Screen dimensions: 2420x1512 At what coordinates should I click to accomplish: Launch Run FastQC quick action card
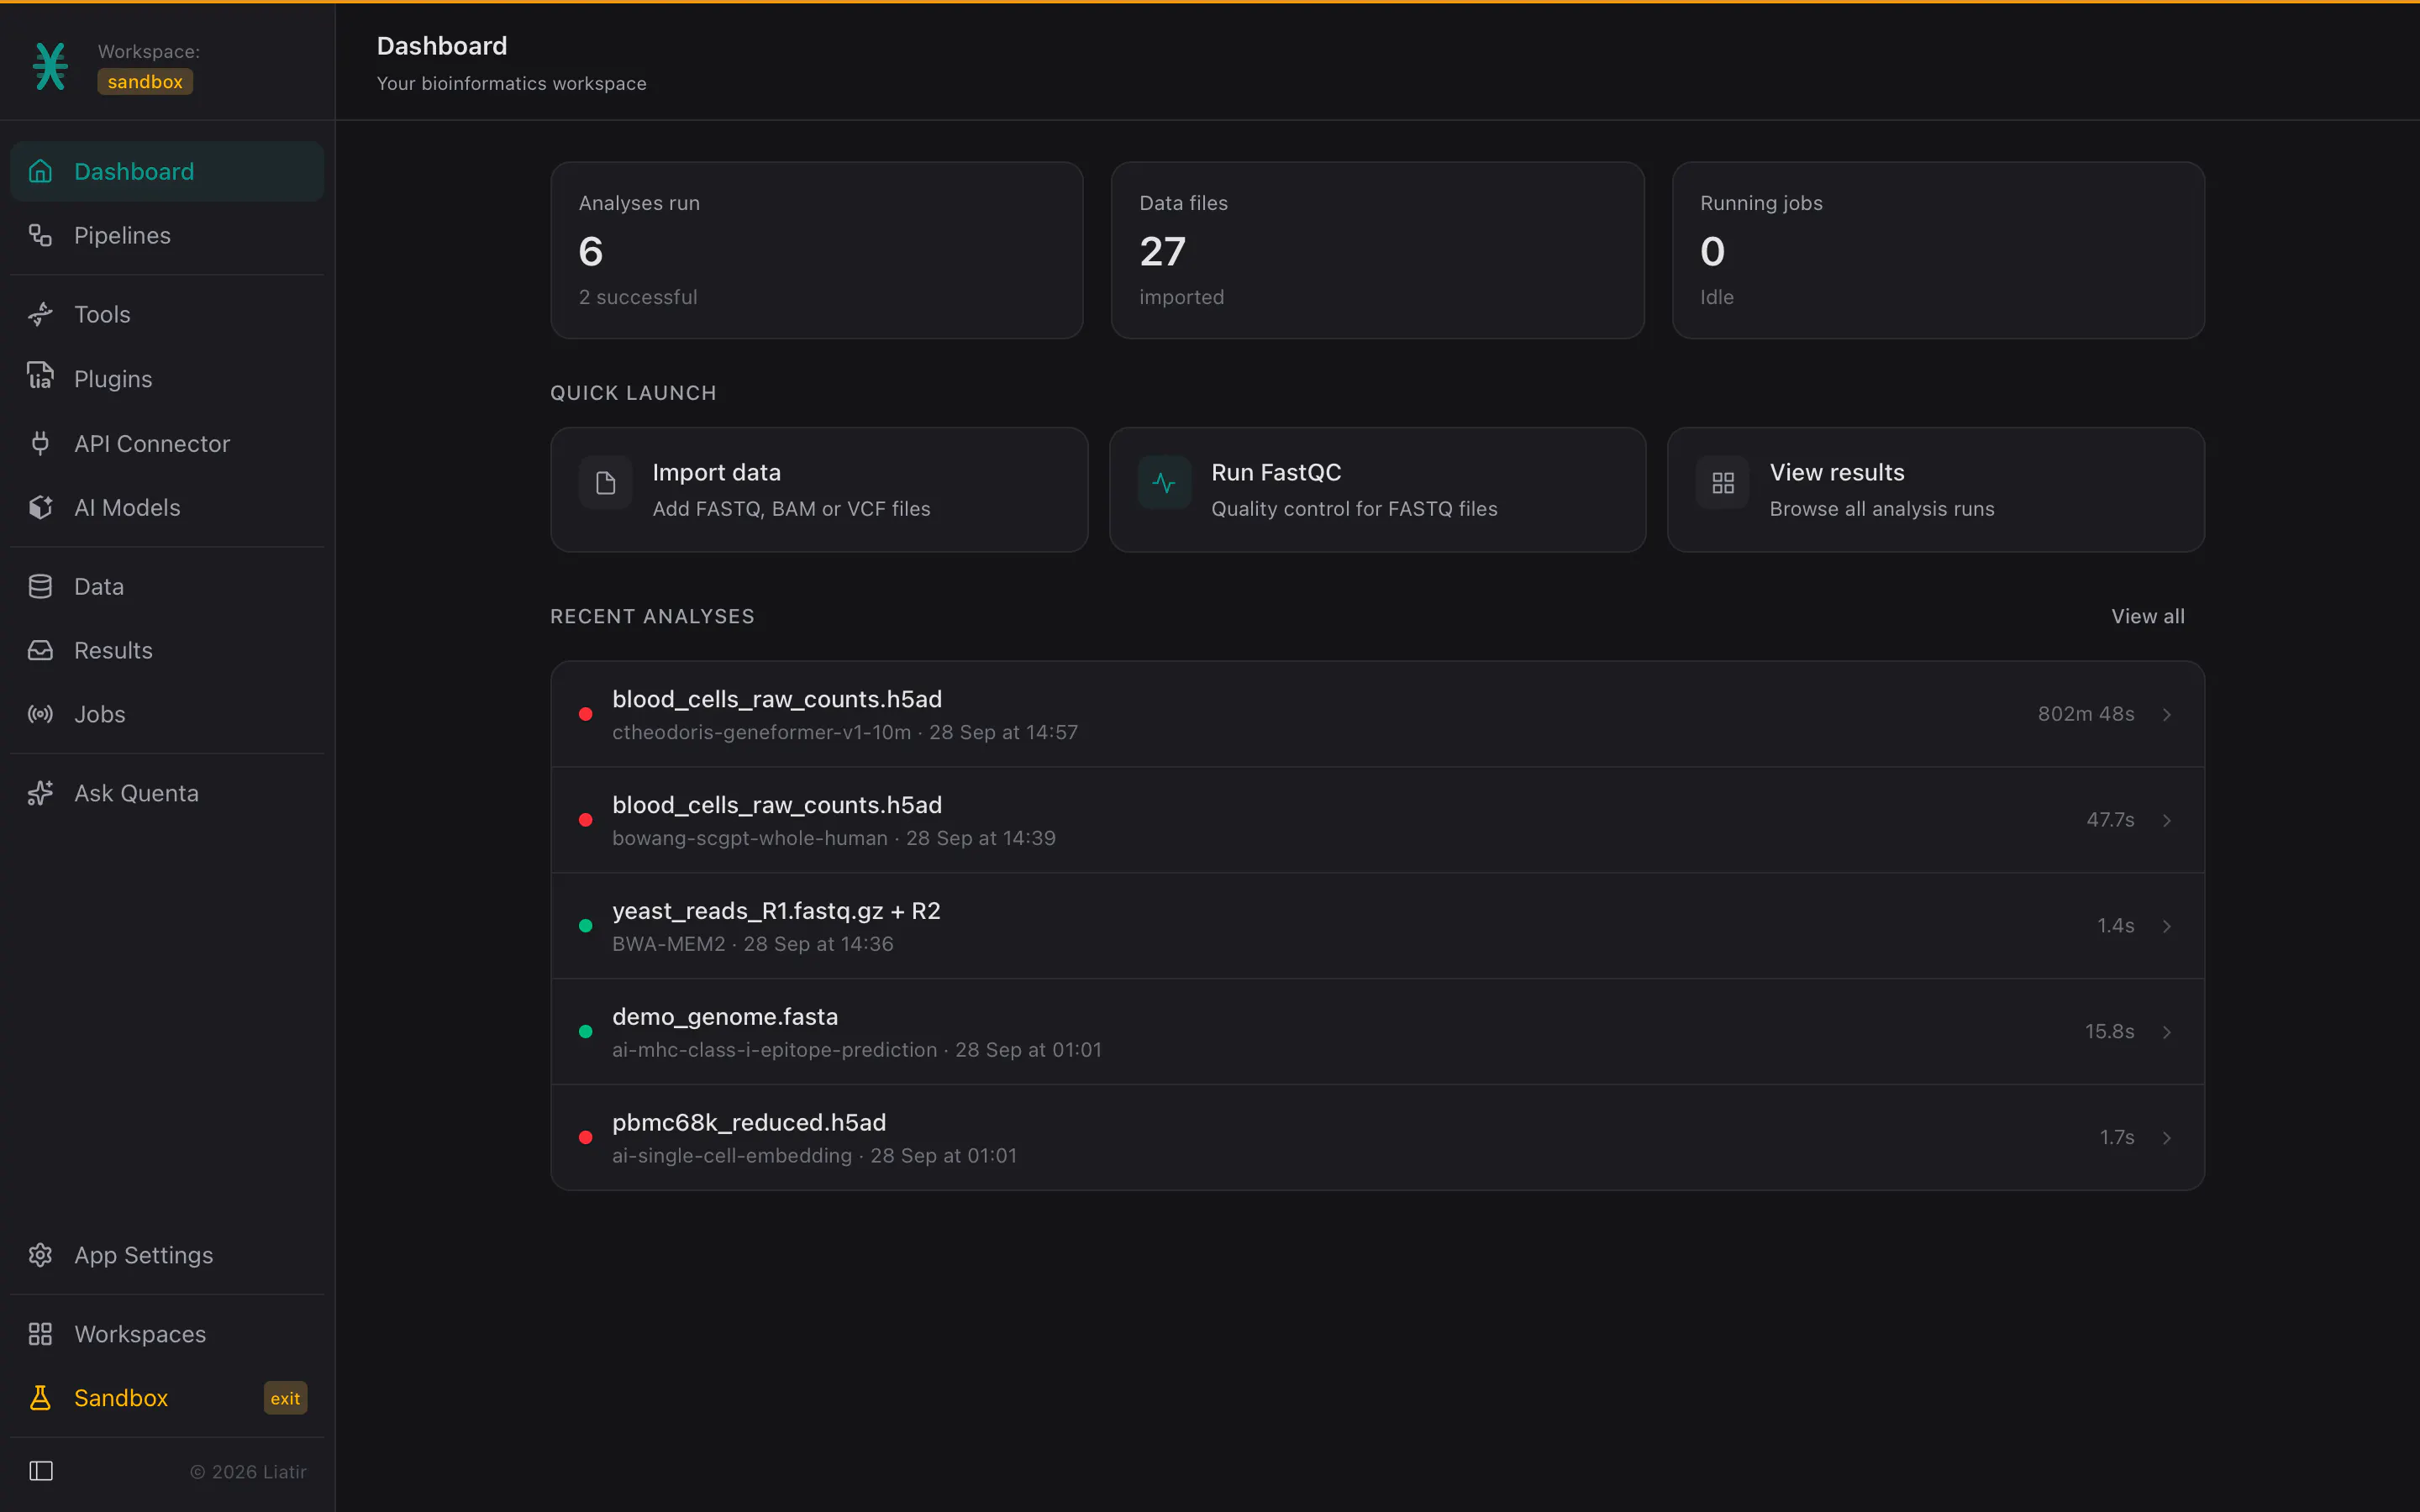coord(1377,490)
